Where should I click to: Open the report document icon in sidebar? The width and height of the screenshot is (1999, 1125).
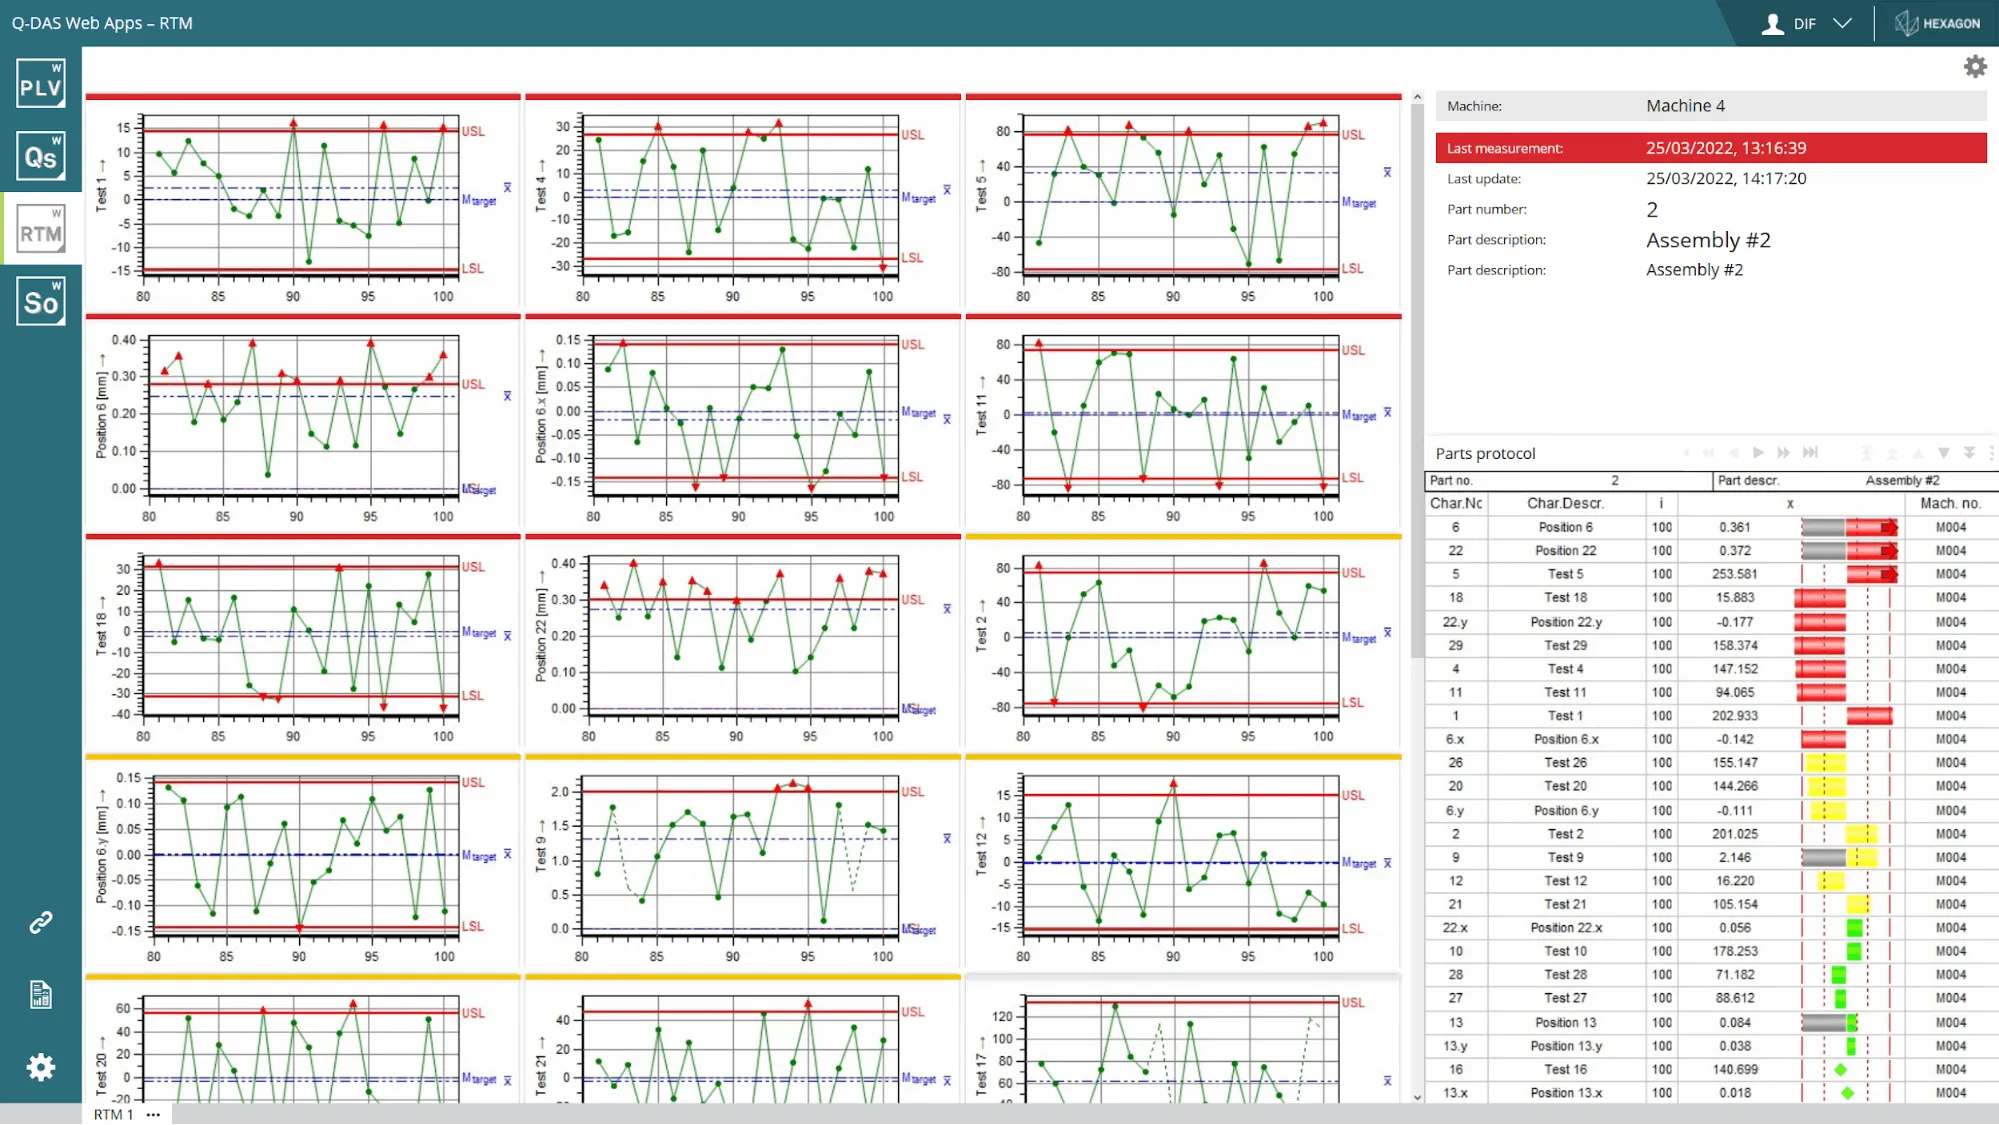(41, 995)
